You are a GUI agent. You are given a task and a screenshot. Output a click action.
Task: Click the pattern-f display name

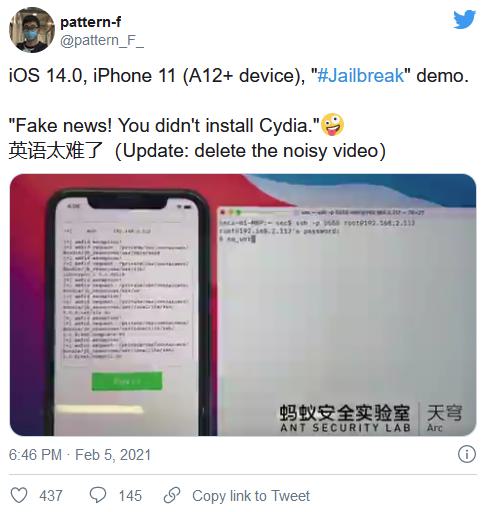[x=90, y=22]
